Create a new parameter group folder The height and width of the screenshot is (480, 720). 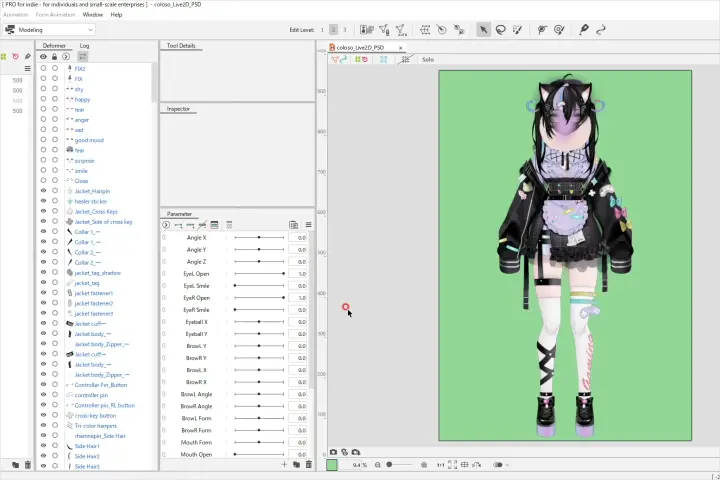296,464
